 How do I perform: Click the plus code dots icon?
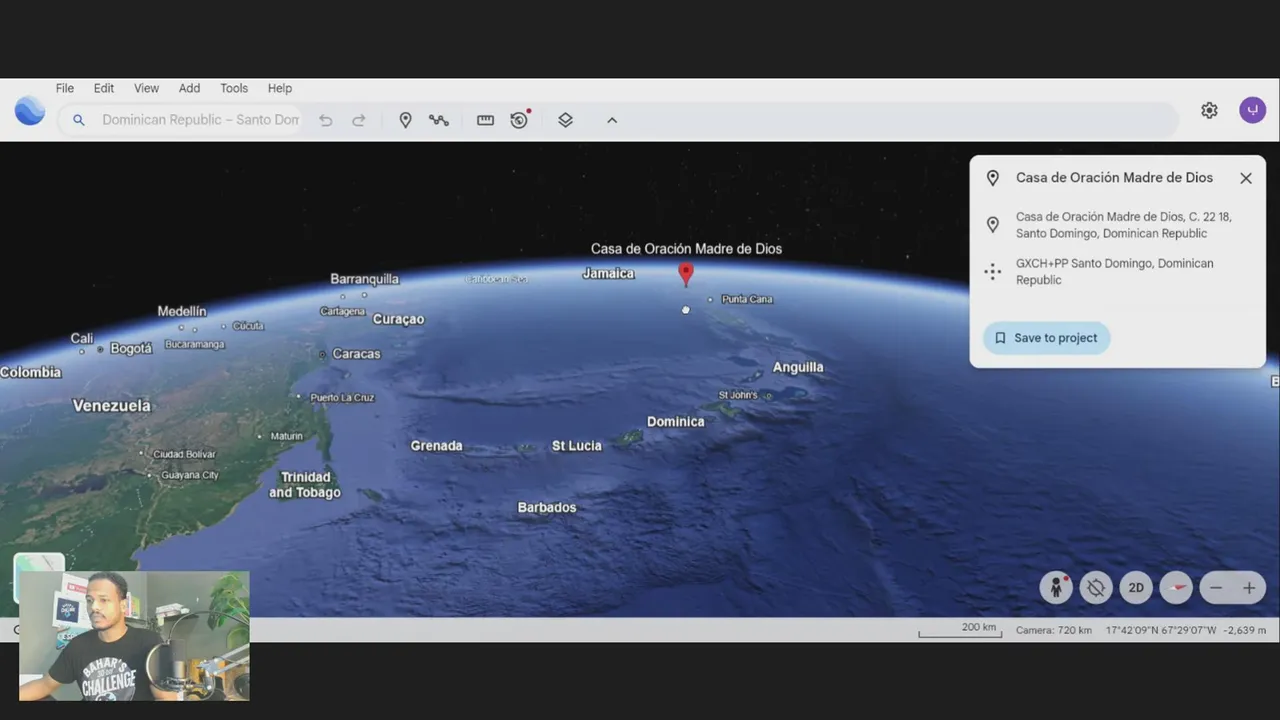(993, 271)
